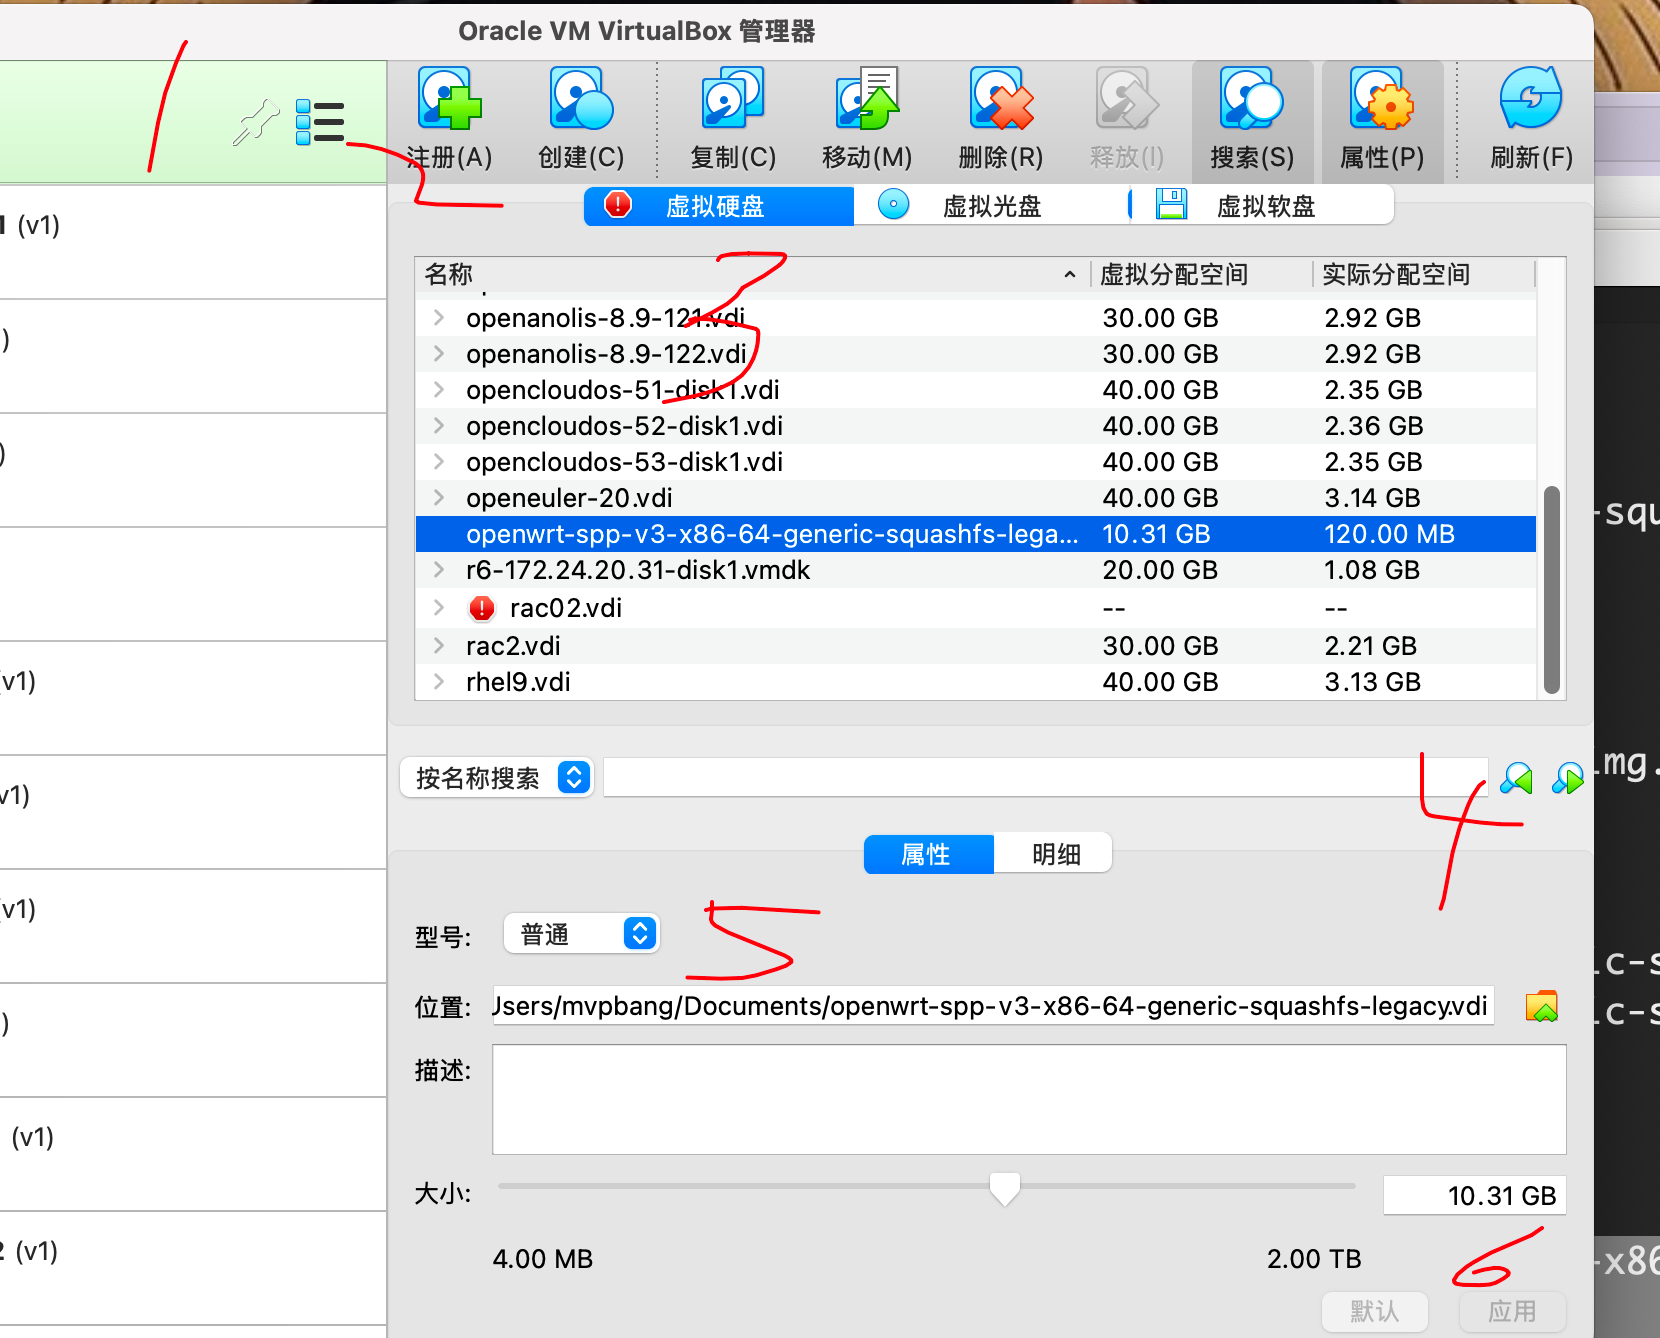The width and height of the screenshot is (1660, 1338).
Task: Click the Remove (删除) disk icon
Action: (1000, 101)
